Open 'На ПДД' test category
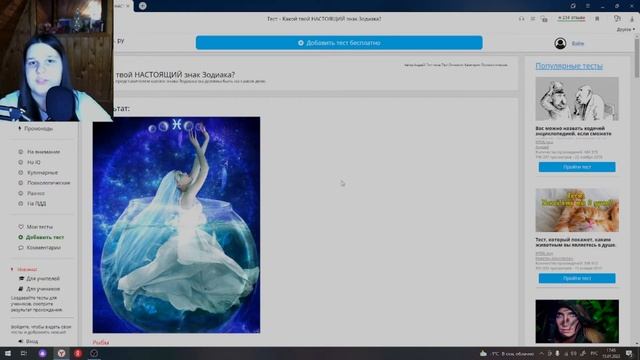Screen dimensions: 640x360 pyautogui.click(x=37, y=204)
